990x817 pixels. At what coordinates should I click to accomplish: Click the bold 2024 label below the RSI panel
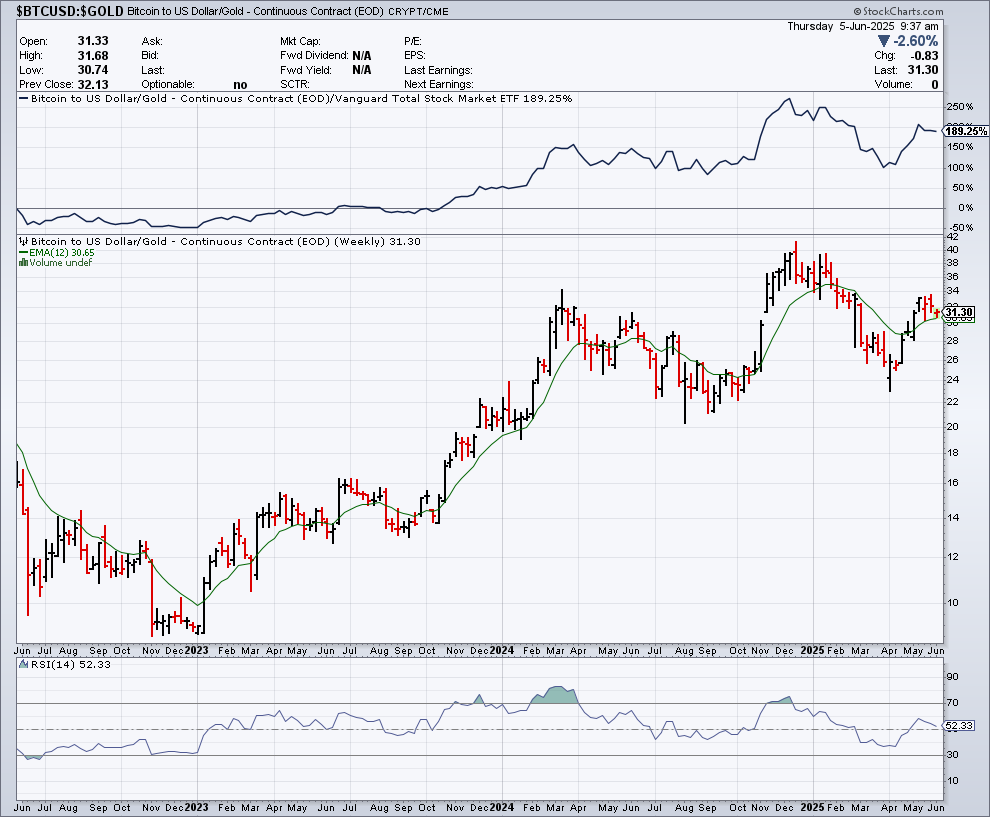(501, 807)
